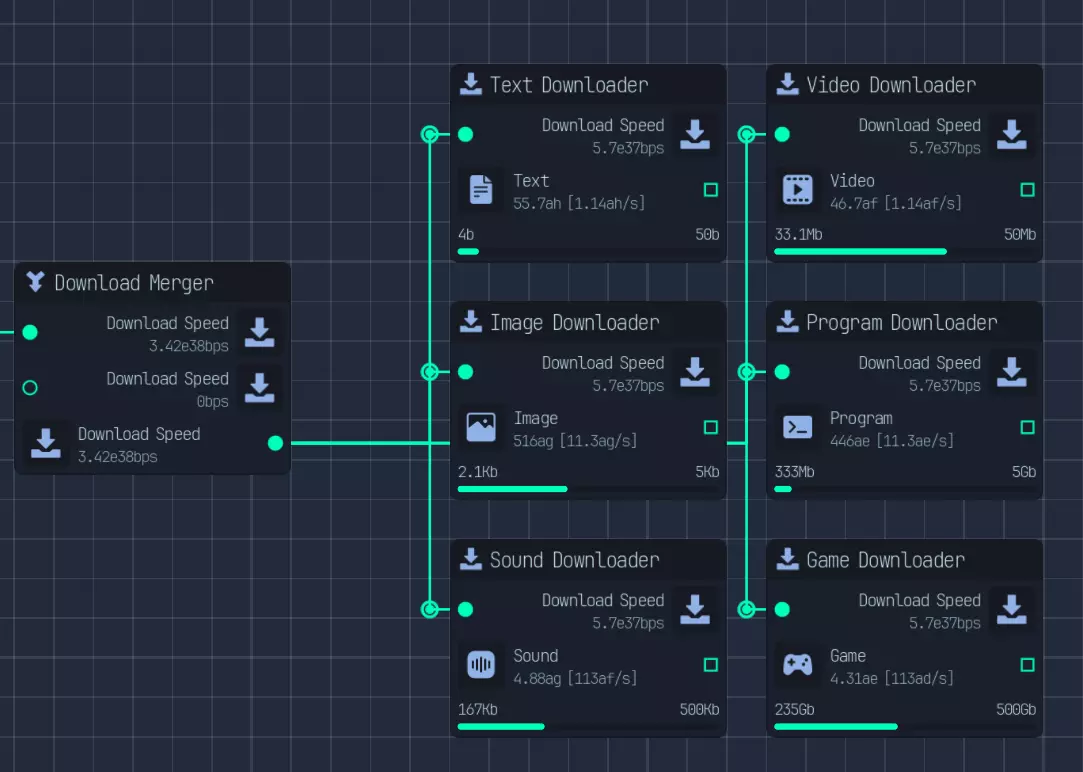Click Game Downloader's download speed icon
1083x772 pixels.
pos(1012,610)
